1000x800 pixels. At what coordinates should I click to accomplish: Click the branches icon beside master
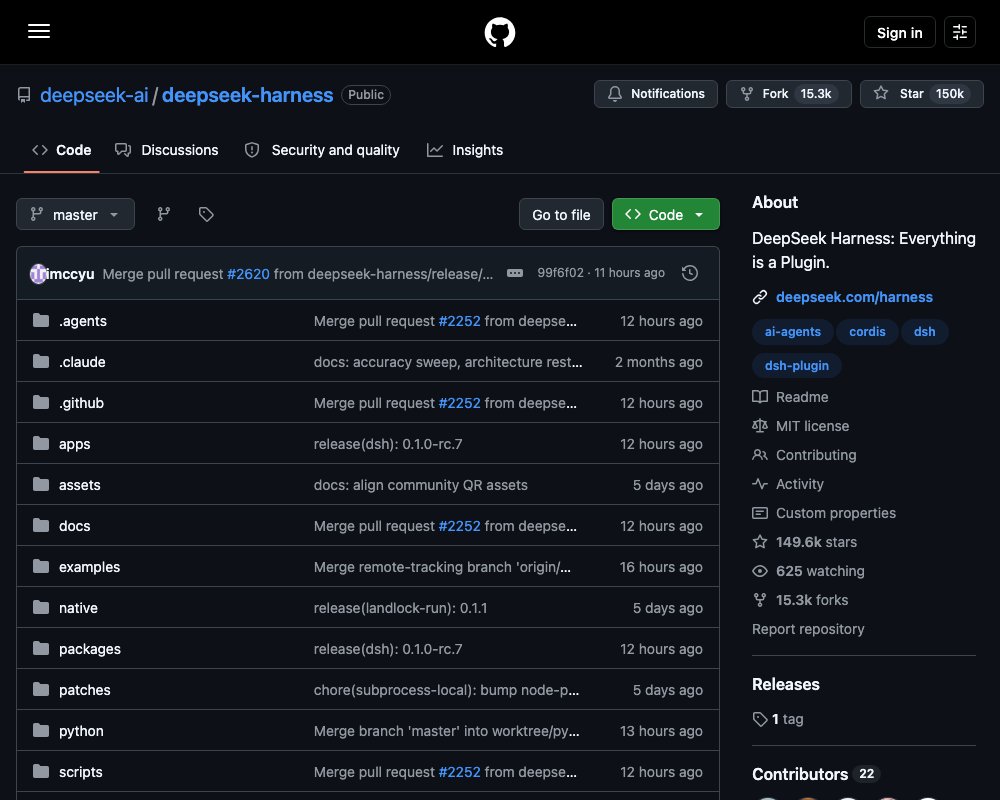coord(164,214)
